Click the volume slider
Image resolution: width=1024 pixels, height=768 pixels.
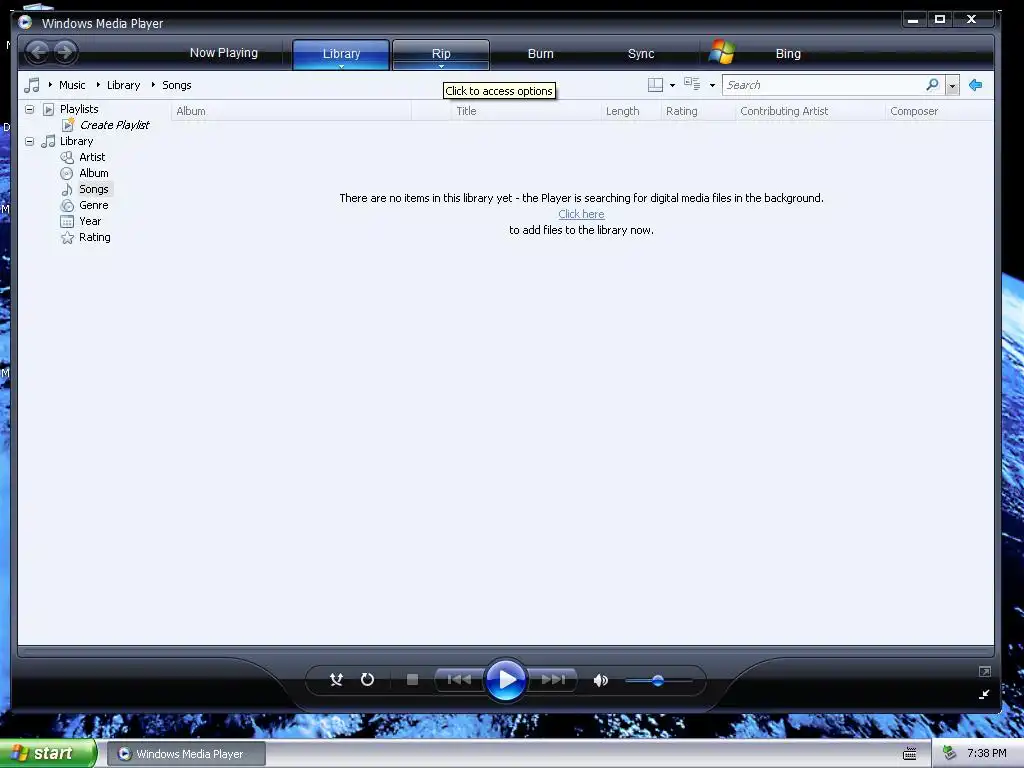click(x=658, y=680)
